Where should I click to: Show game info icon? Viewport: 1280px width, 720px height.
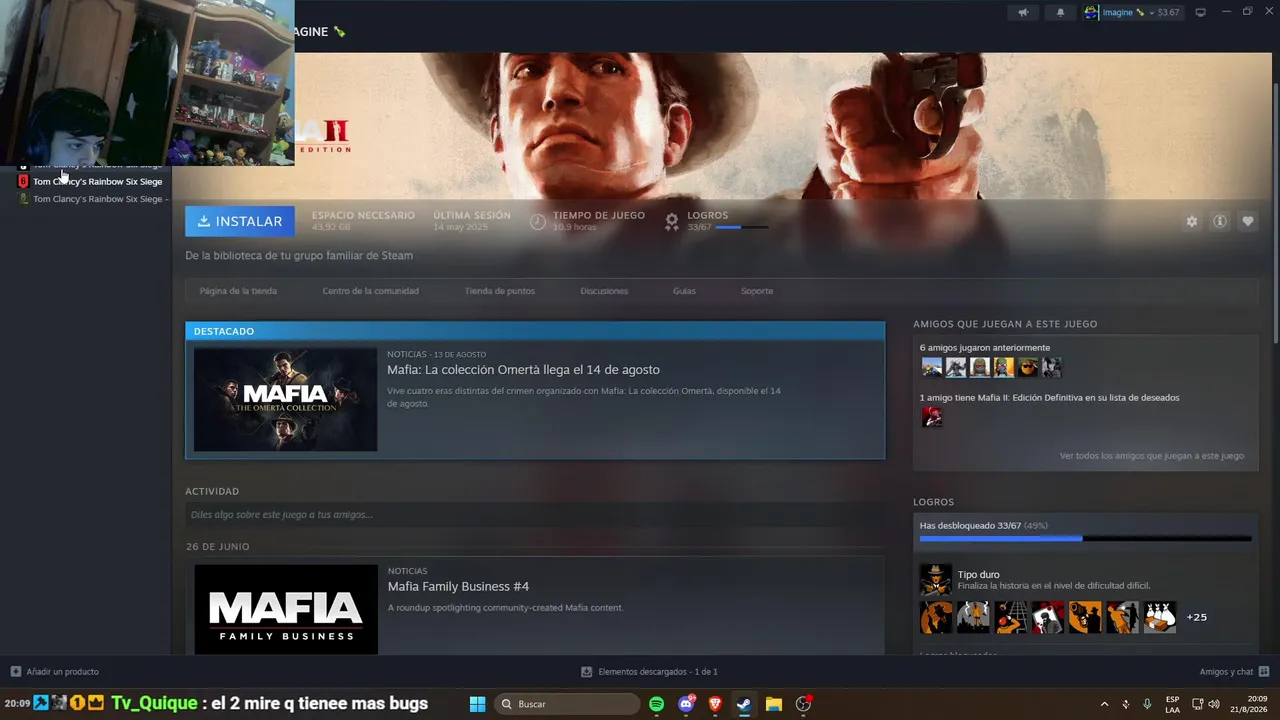click(1220, 221)
